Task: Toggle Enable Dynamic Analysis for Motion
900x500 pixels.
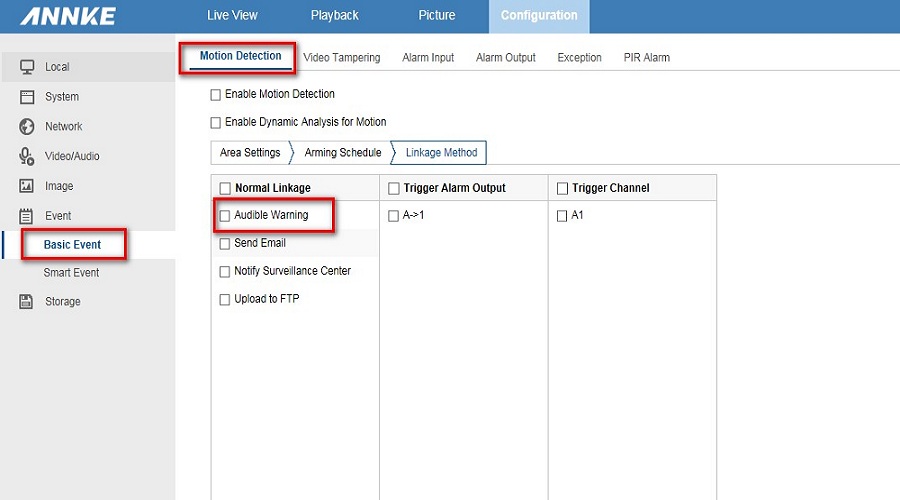Action: [215, 122]
